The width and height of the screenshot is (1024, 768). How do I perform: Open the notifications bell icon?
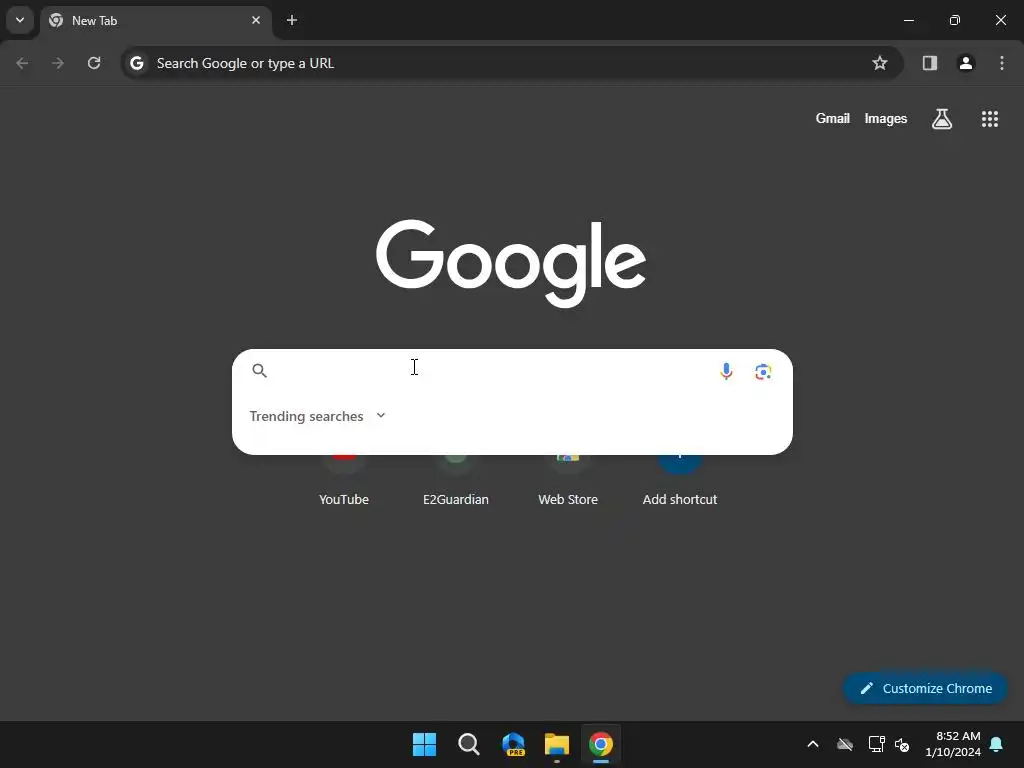coord(997,744)
